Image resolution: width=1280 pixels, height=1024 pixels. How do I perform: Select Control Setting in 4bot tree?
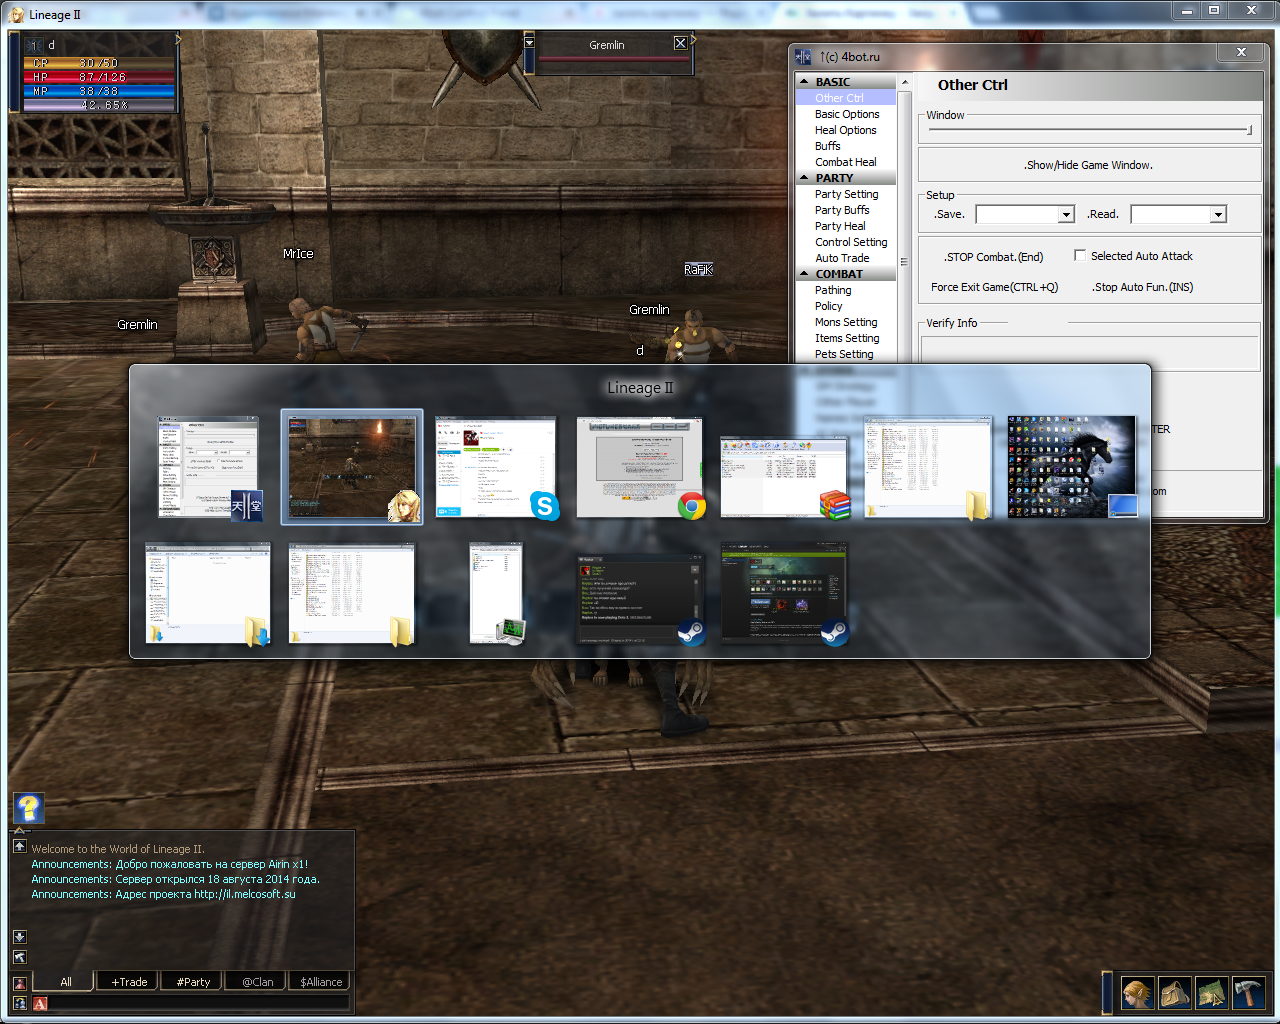pyautogui.click(x=851, y=242)
